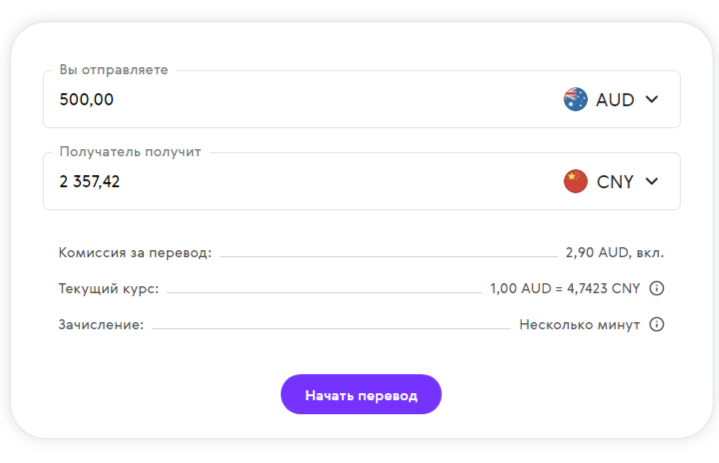Show info icon next to Несколько минут
The width and height of the screenshot is (719, 463).
pos(657,325)
